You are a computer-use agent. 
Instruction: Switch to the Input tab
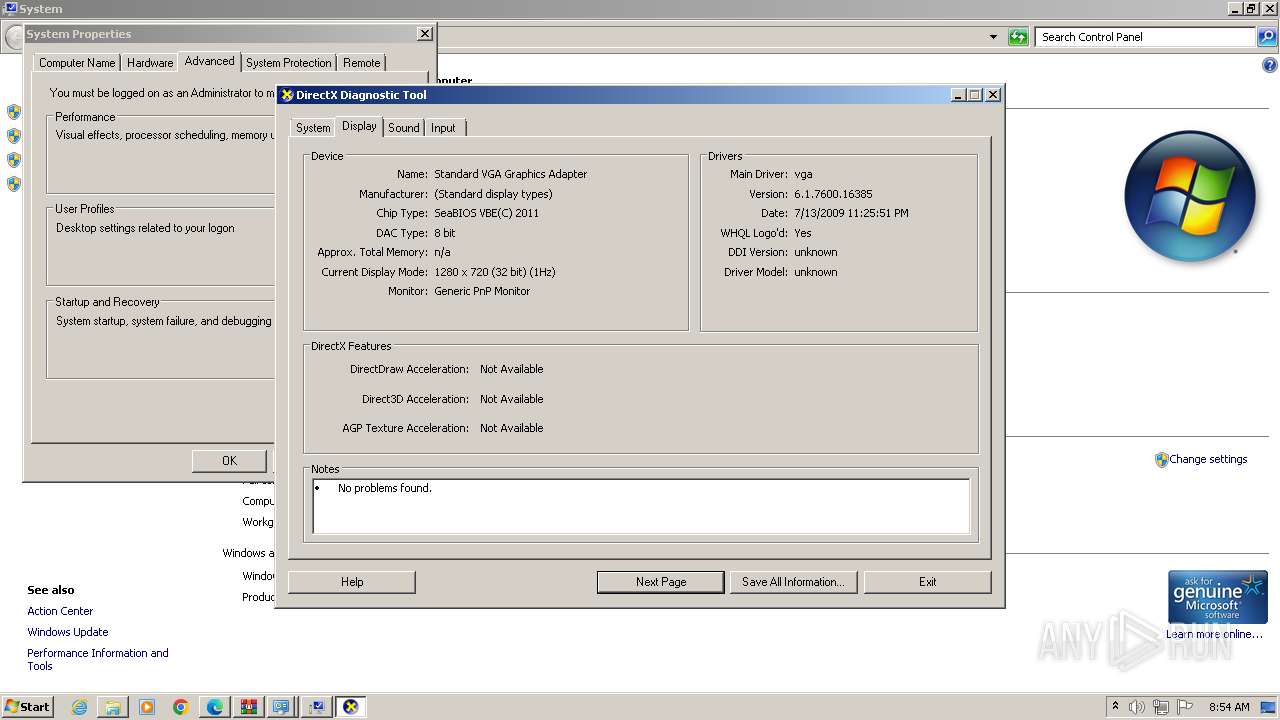(x=443, y=128)
